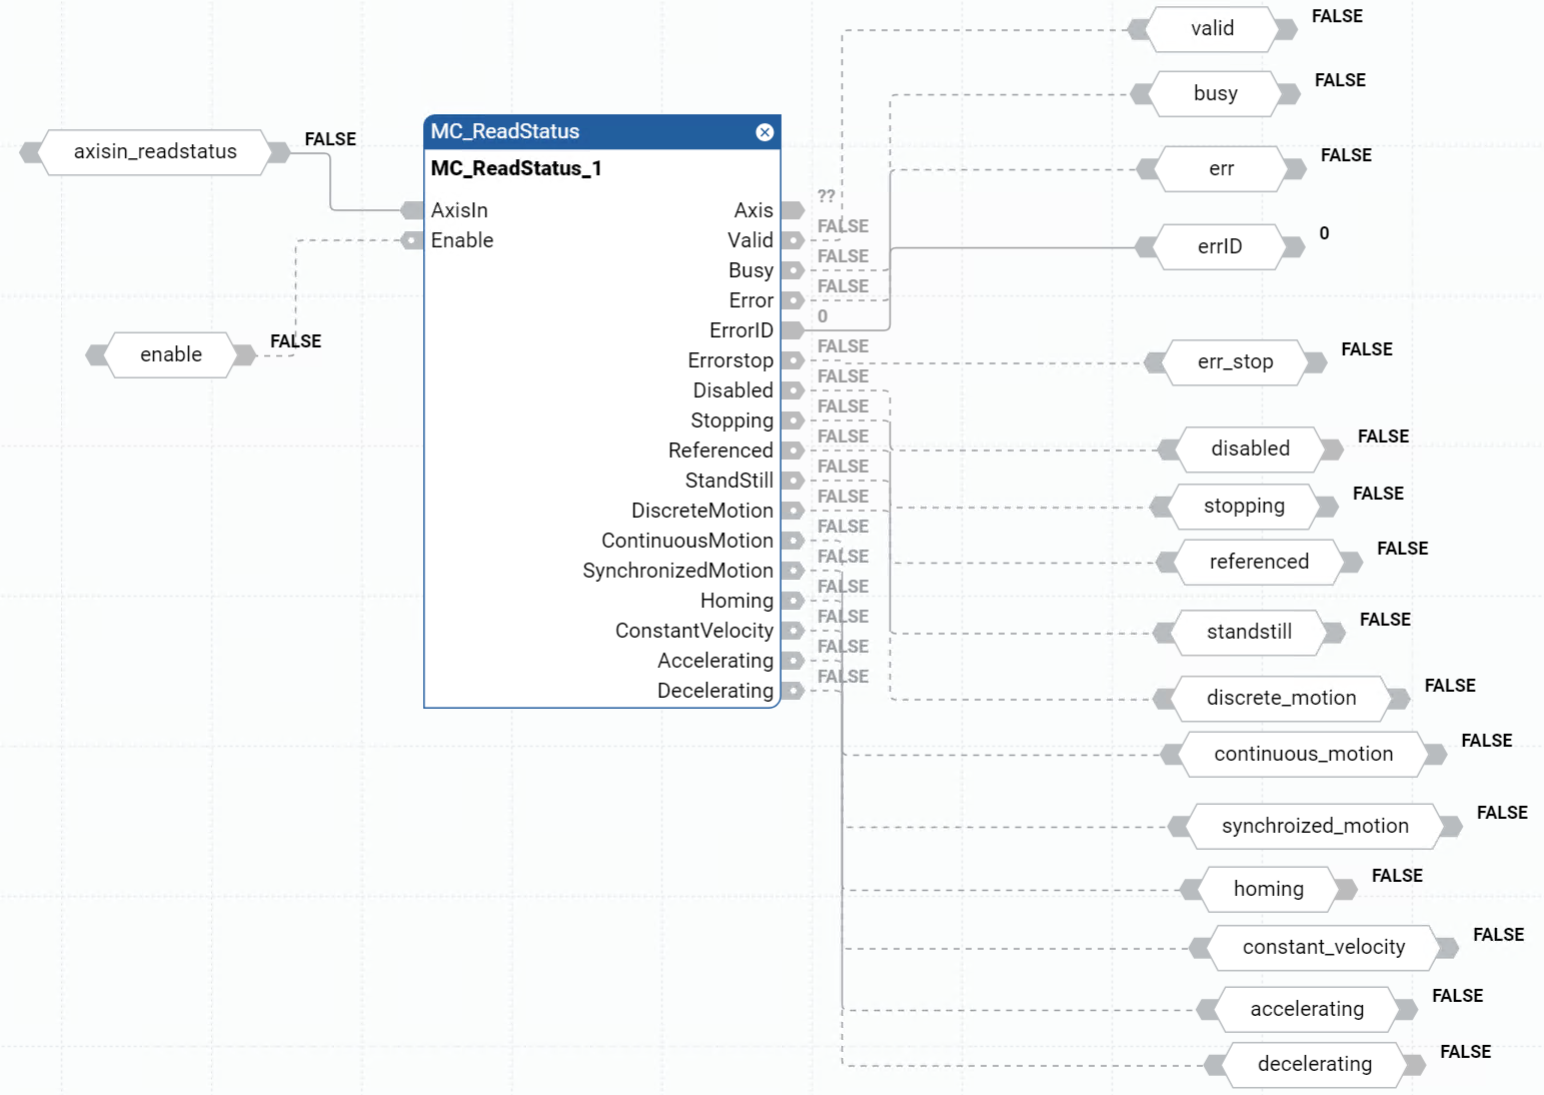Click the Homing output pin
Viewport: 1544px width, 1095px height.
(x=792, y=600)
